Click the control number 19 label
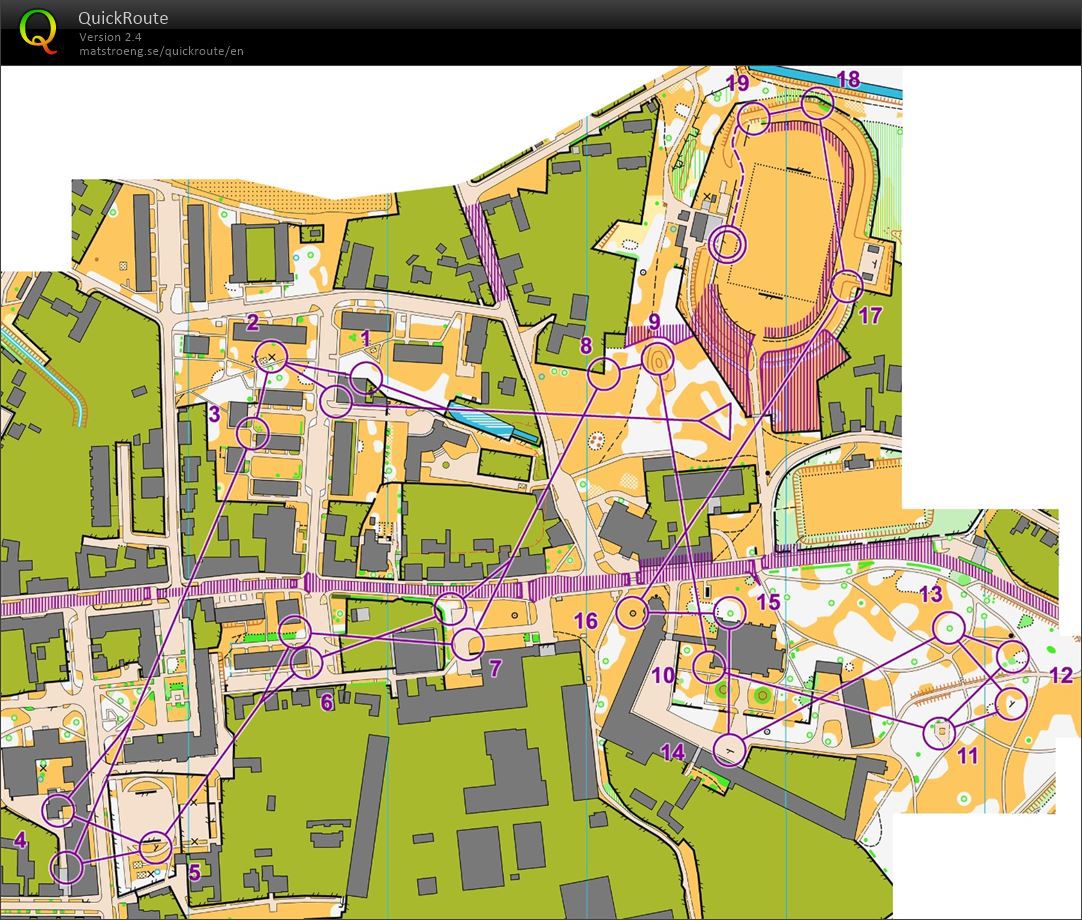 738,84
